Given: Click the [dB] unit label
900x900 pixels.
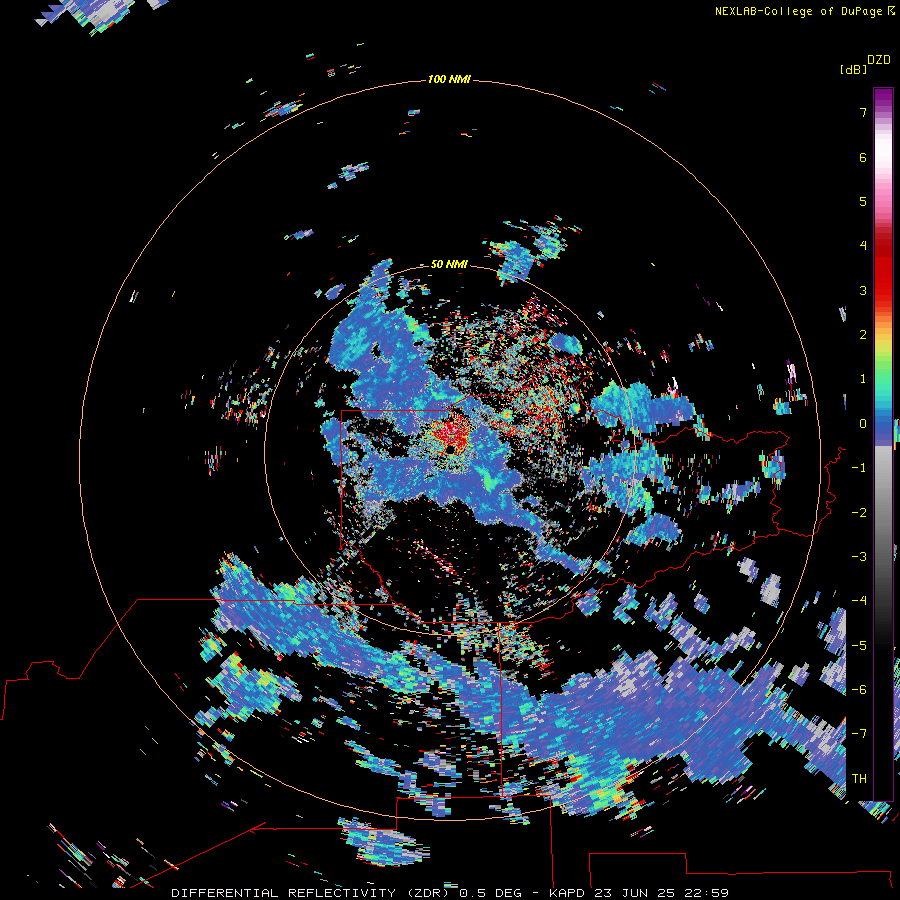Looking at the screenshot, I should pyautogui.click(x=853, y=69).
